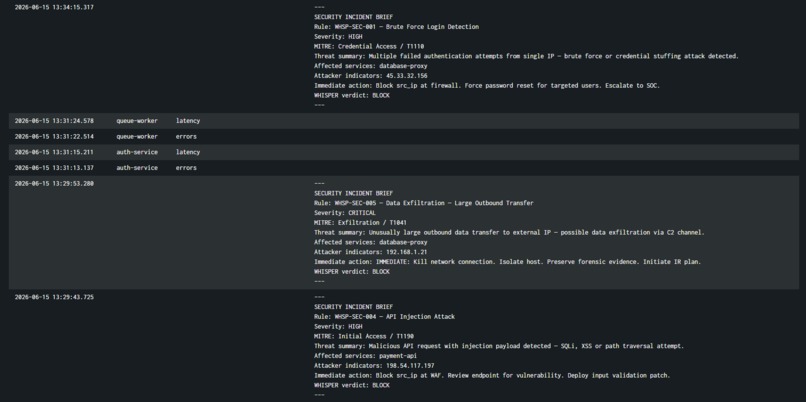This screenshot has width=806, height=402.
Task: Click timestamp 2026-06-15 13:29:43.725
Action: coord(54,297)
